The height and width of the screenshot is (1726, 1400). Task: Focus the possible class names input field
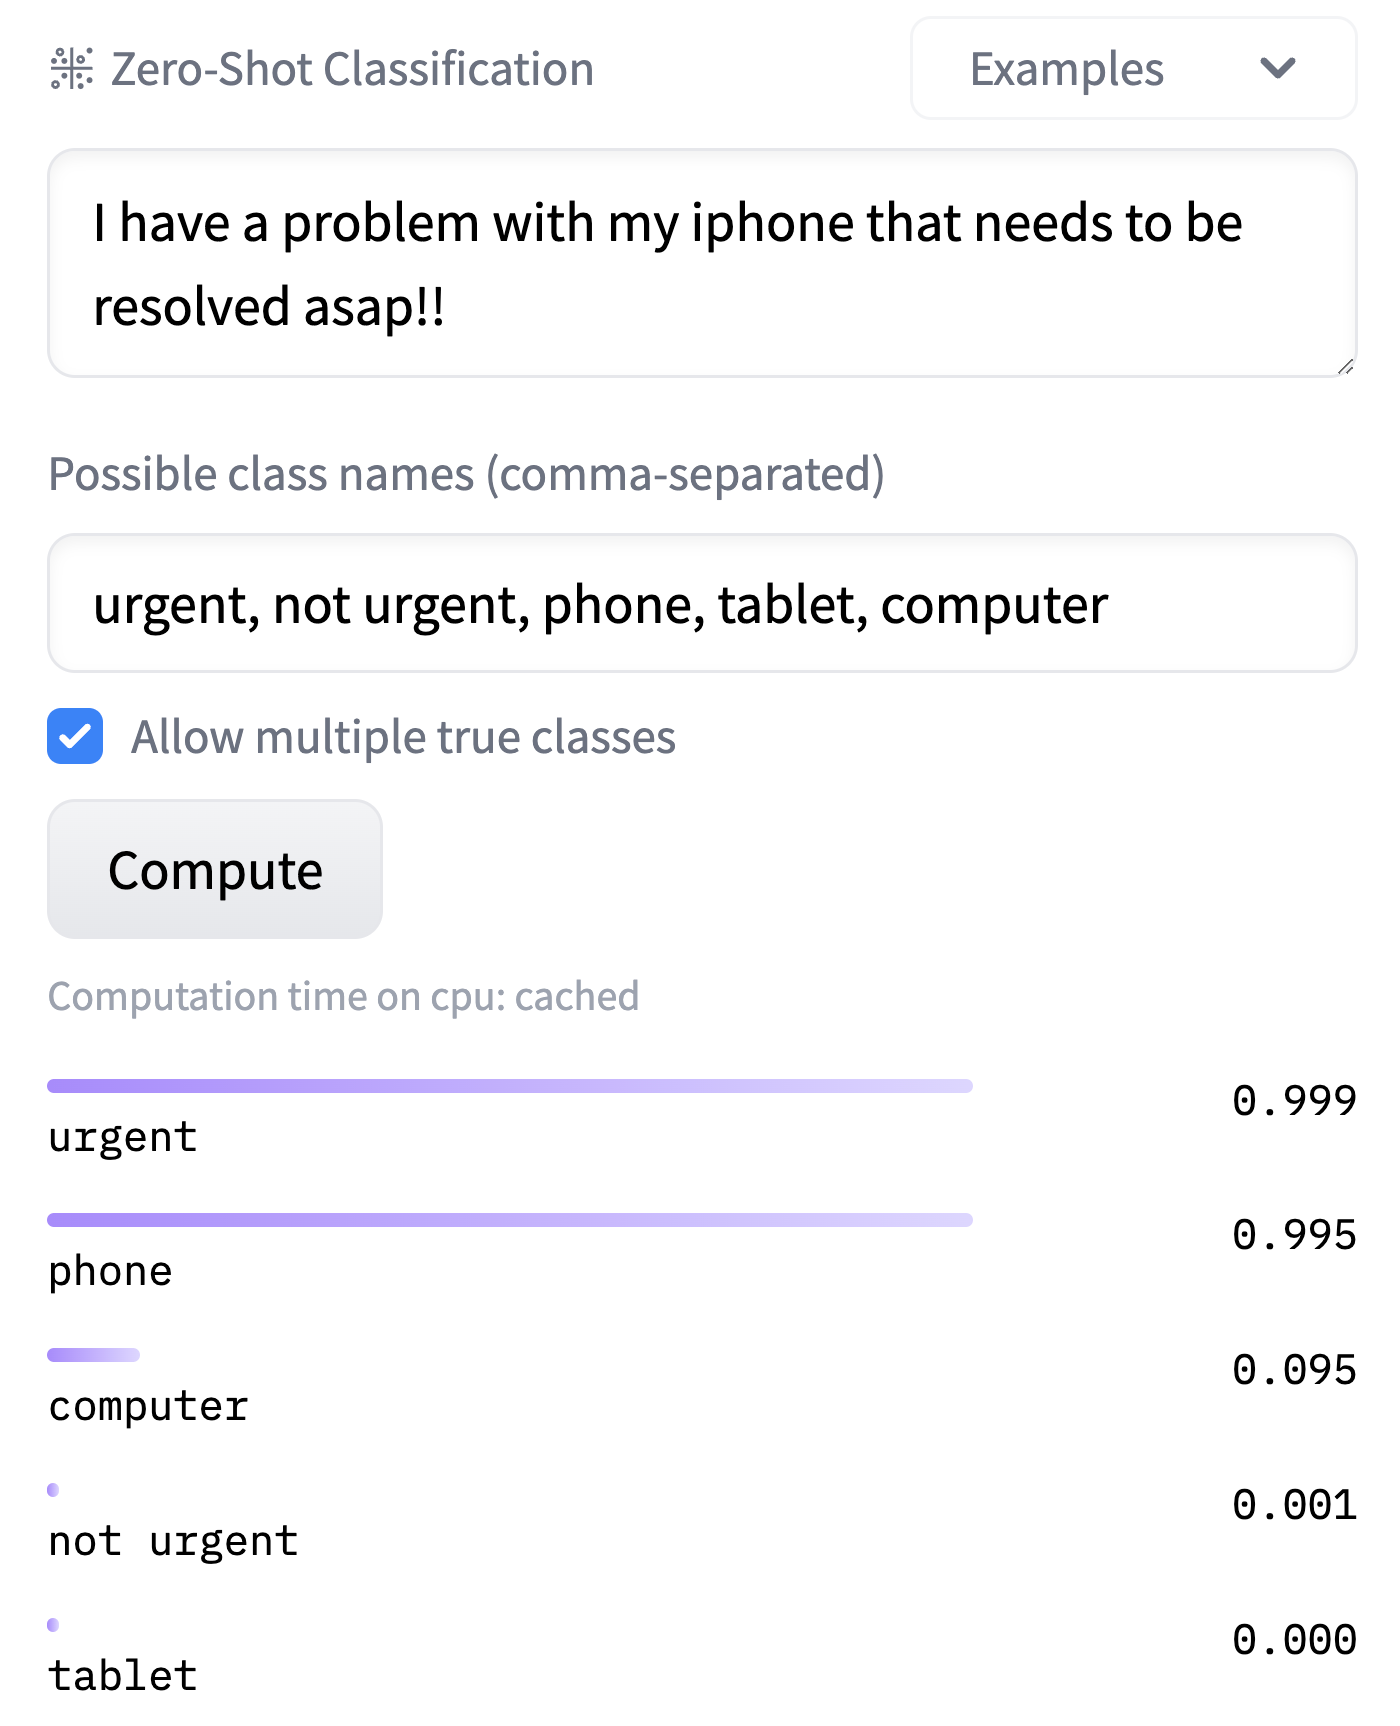(700, 604)
